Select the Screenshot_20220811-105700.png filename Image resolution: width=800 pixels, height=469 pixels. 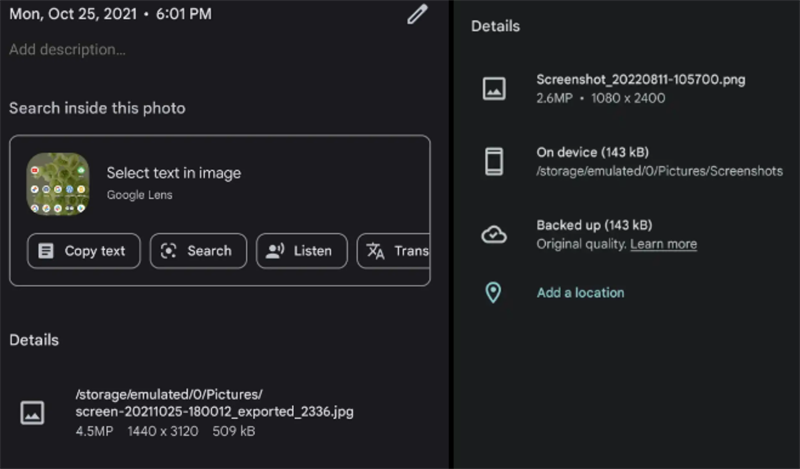(640, 80)
